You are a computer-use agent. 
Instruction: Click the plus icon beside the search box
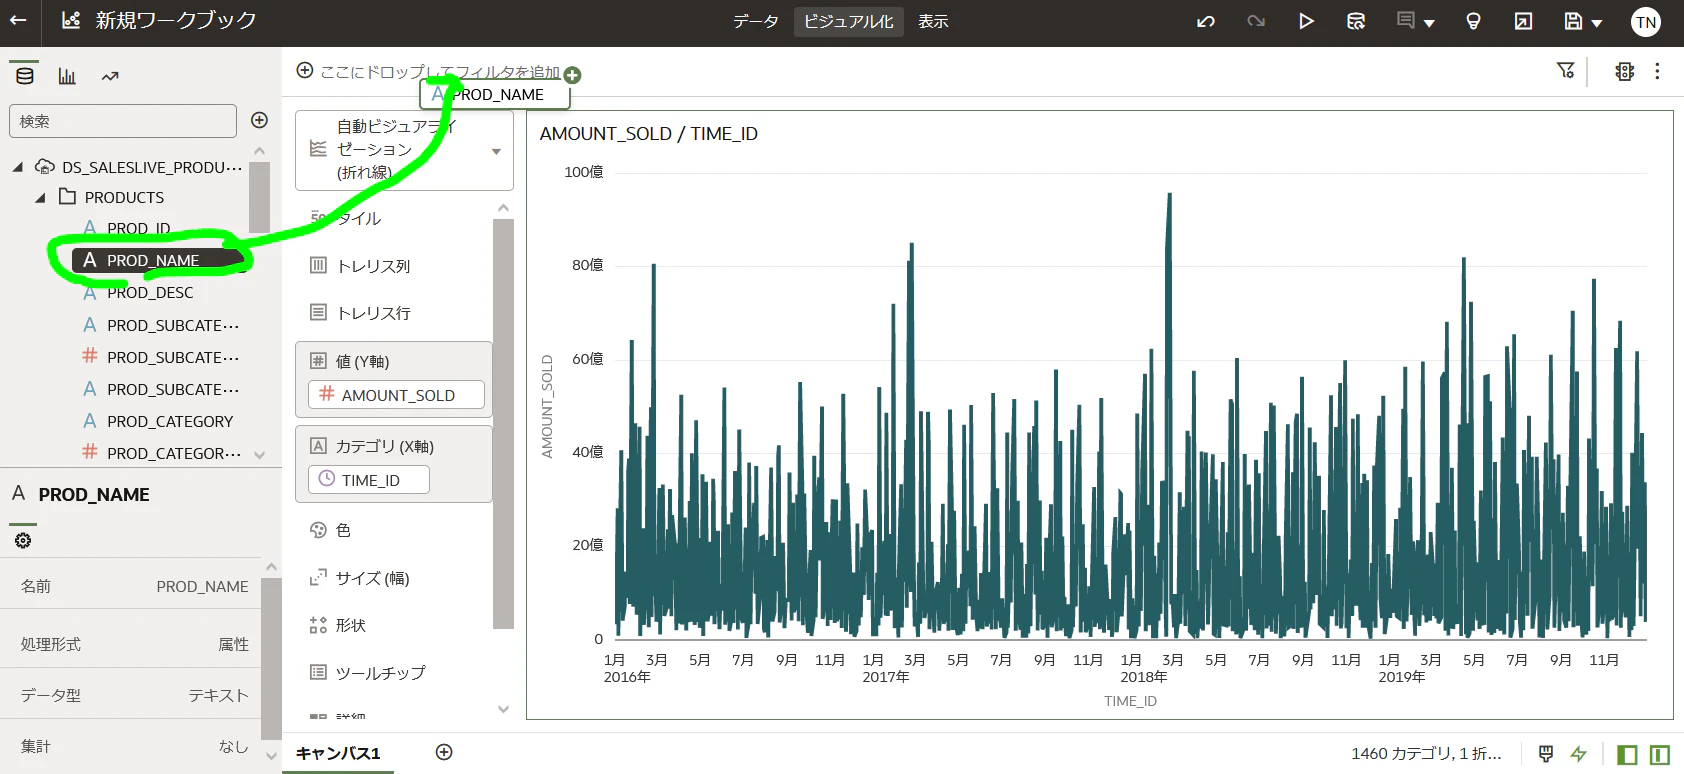point(259,120)
